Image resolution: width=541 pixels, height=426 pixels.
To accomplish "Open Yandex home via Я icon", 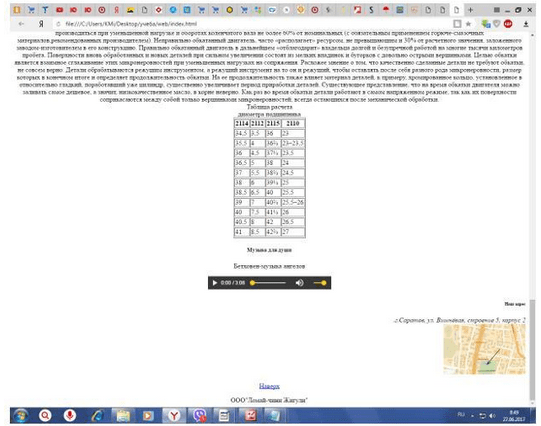I will 41,24.
